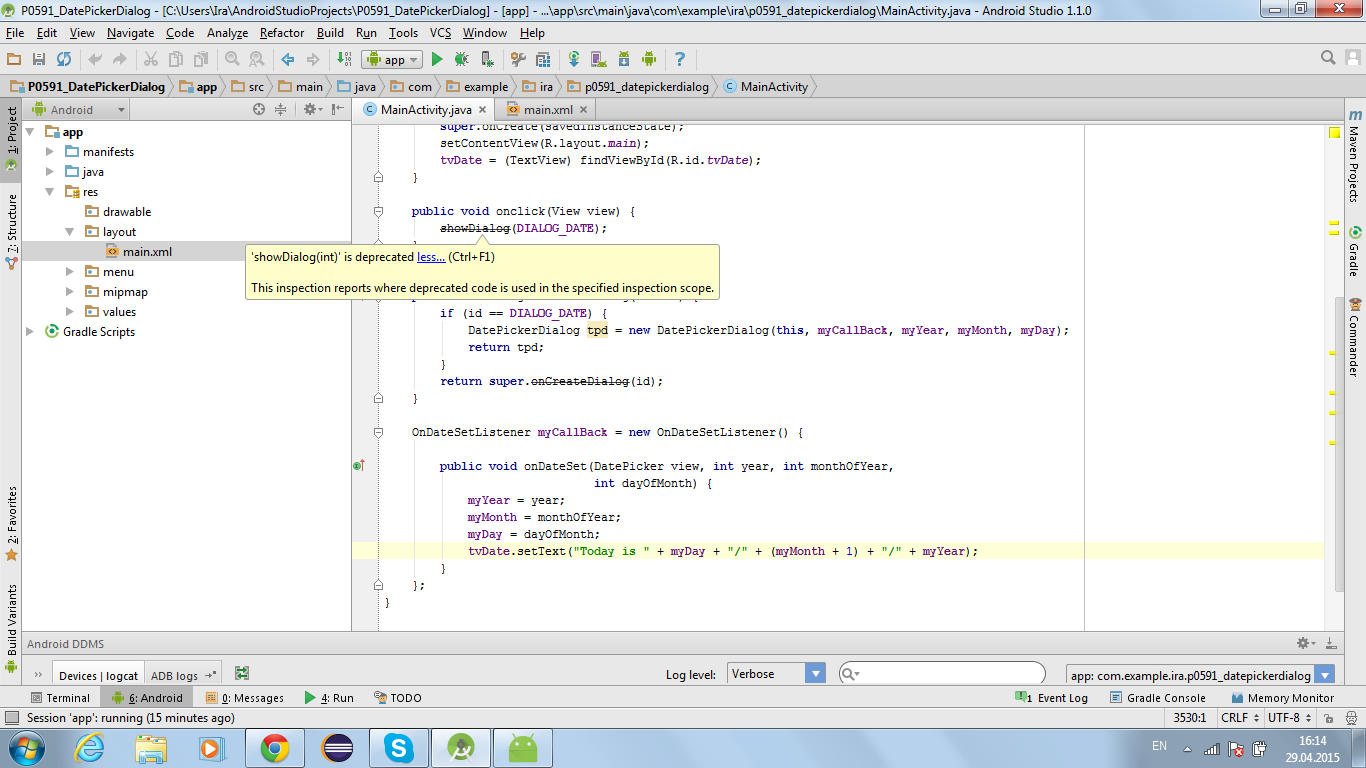The image size is (1366, 768).
Task: Open the AVD Manager toolbar icon
Action: coord(599,60)
